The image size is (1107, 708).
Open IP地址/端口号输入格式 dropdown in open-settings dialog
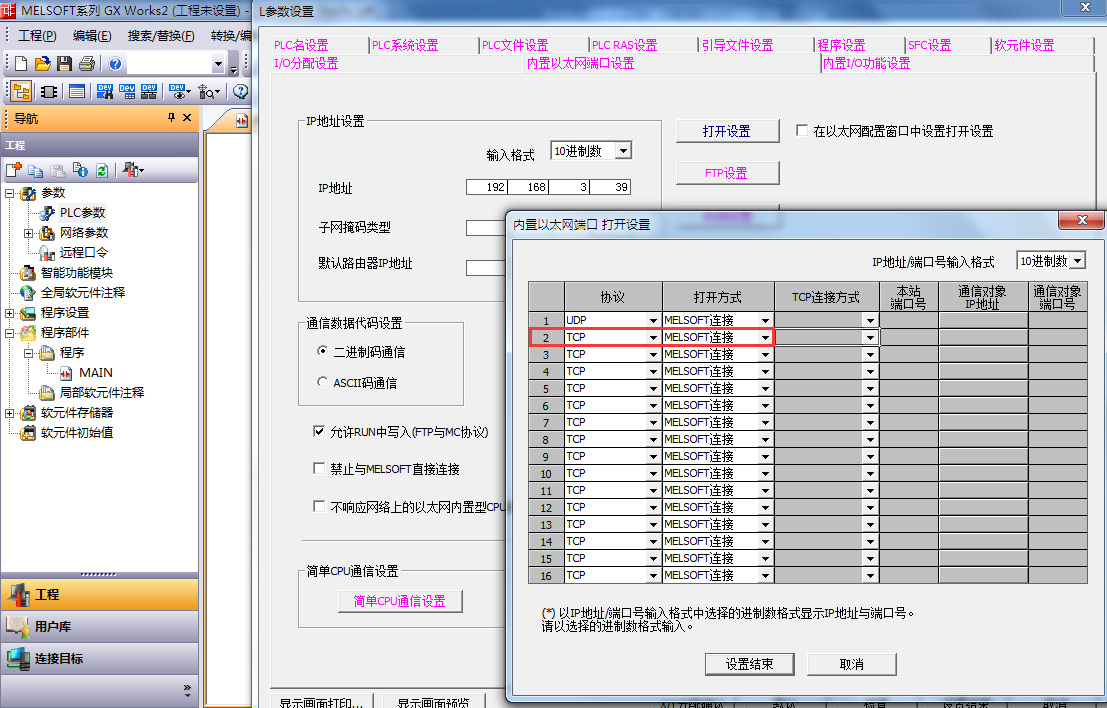pos(1077,261)
